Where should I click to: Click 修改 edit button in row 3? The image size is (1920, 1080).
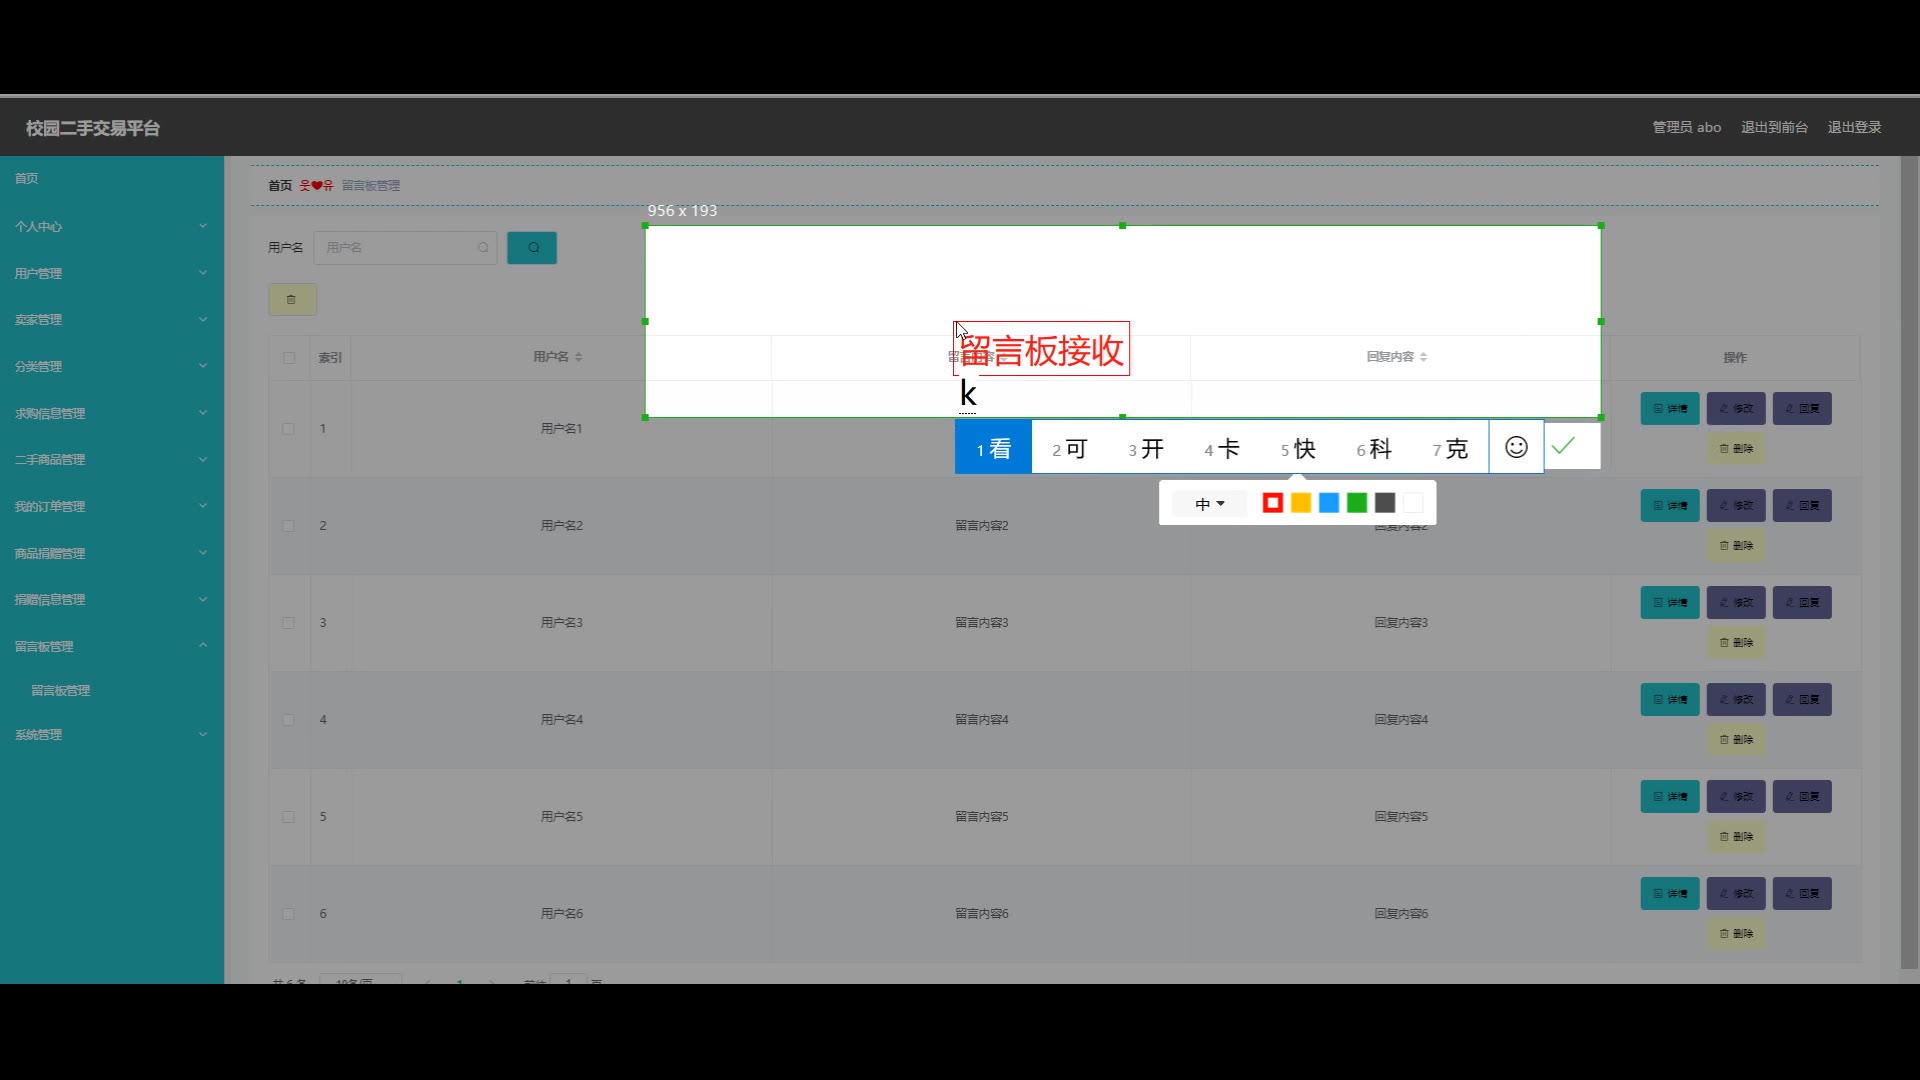1736,603
